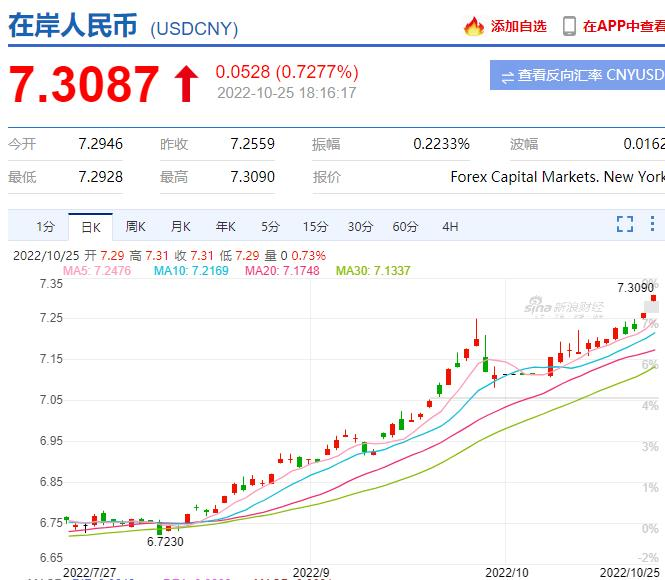Select the 日K chart tab
The height and width of the screenshot is (580, 665).
(91, 227)
